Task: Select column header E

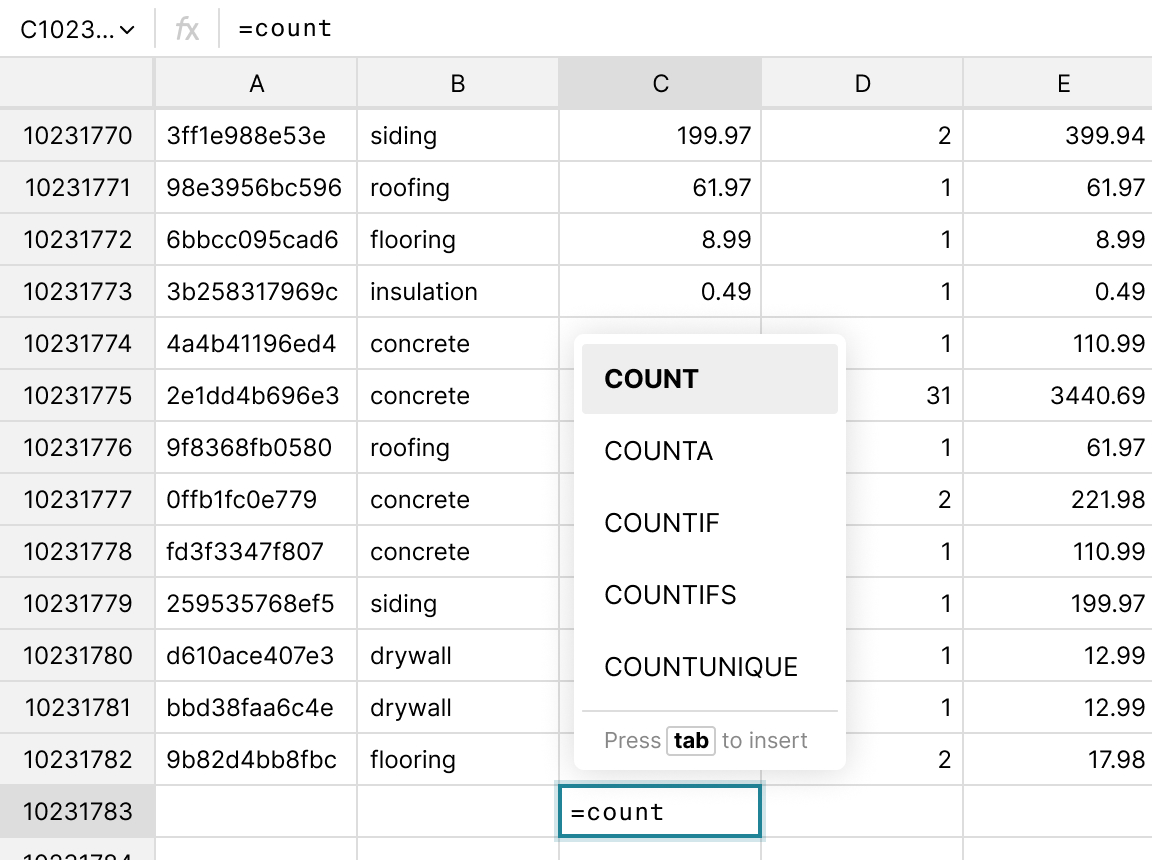Action: pyautogui.click(x=1063, y=84)
